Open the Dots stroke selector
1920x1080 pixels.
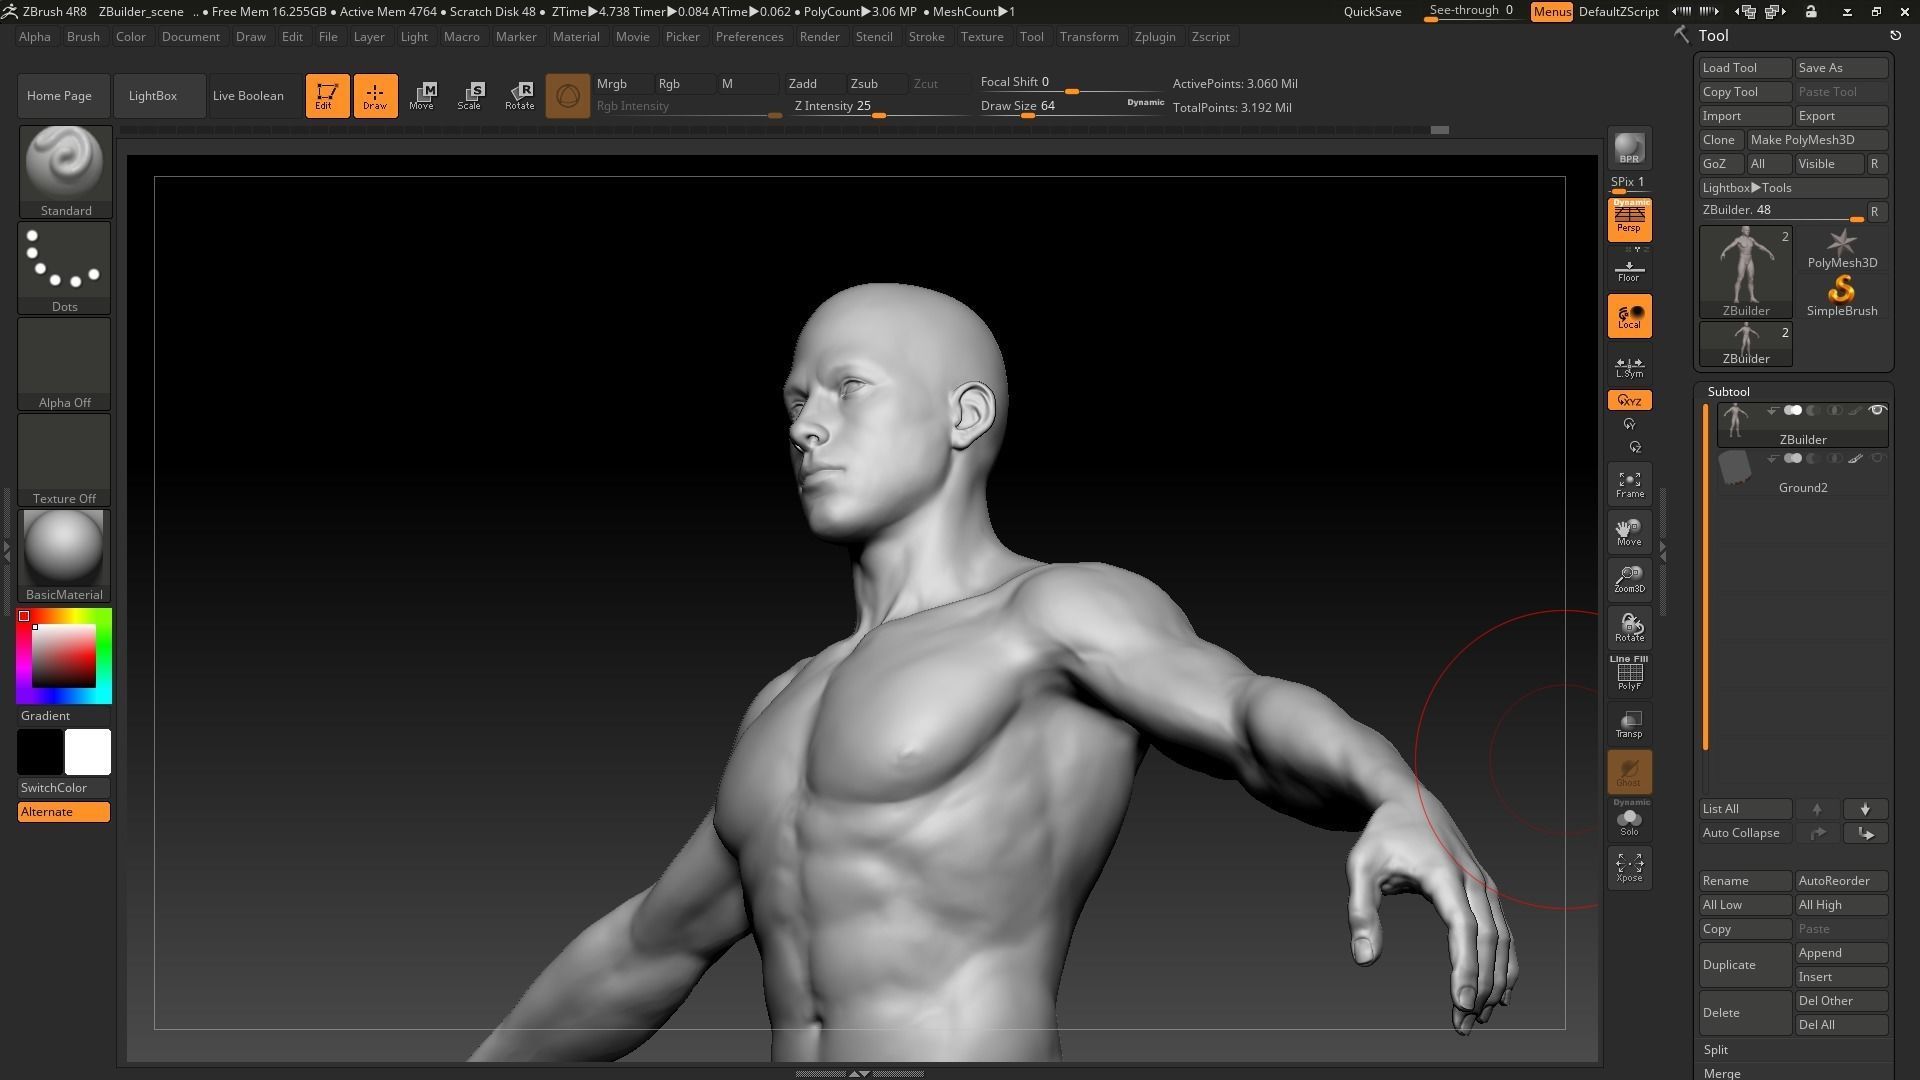pyautogui.click(x=65, y=267)
